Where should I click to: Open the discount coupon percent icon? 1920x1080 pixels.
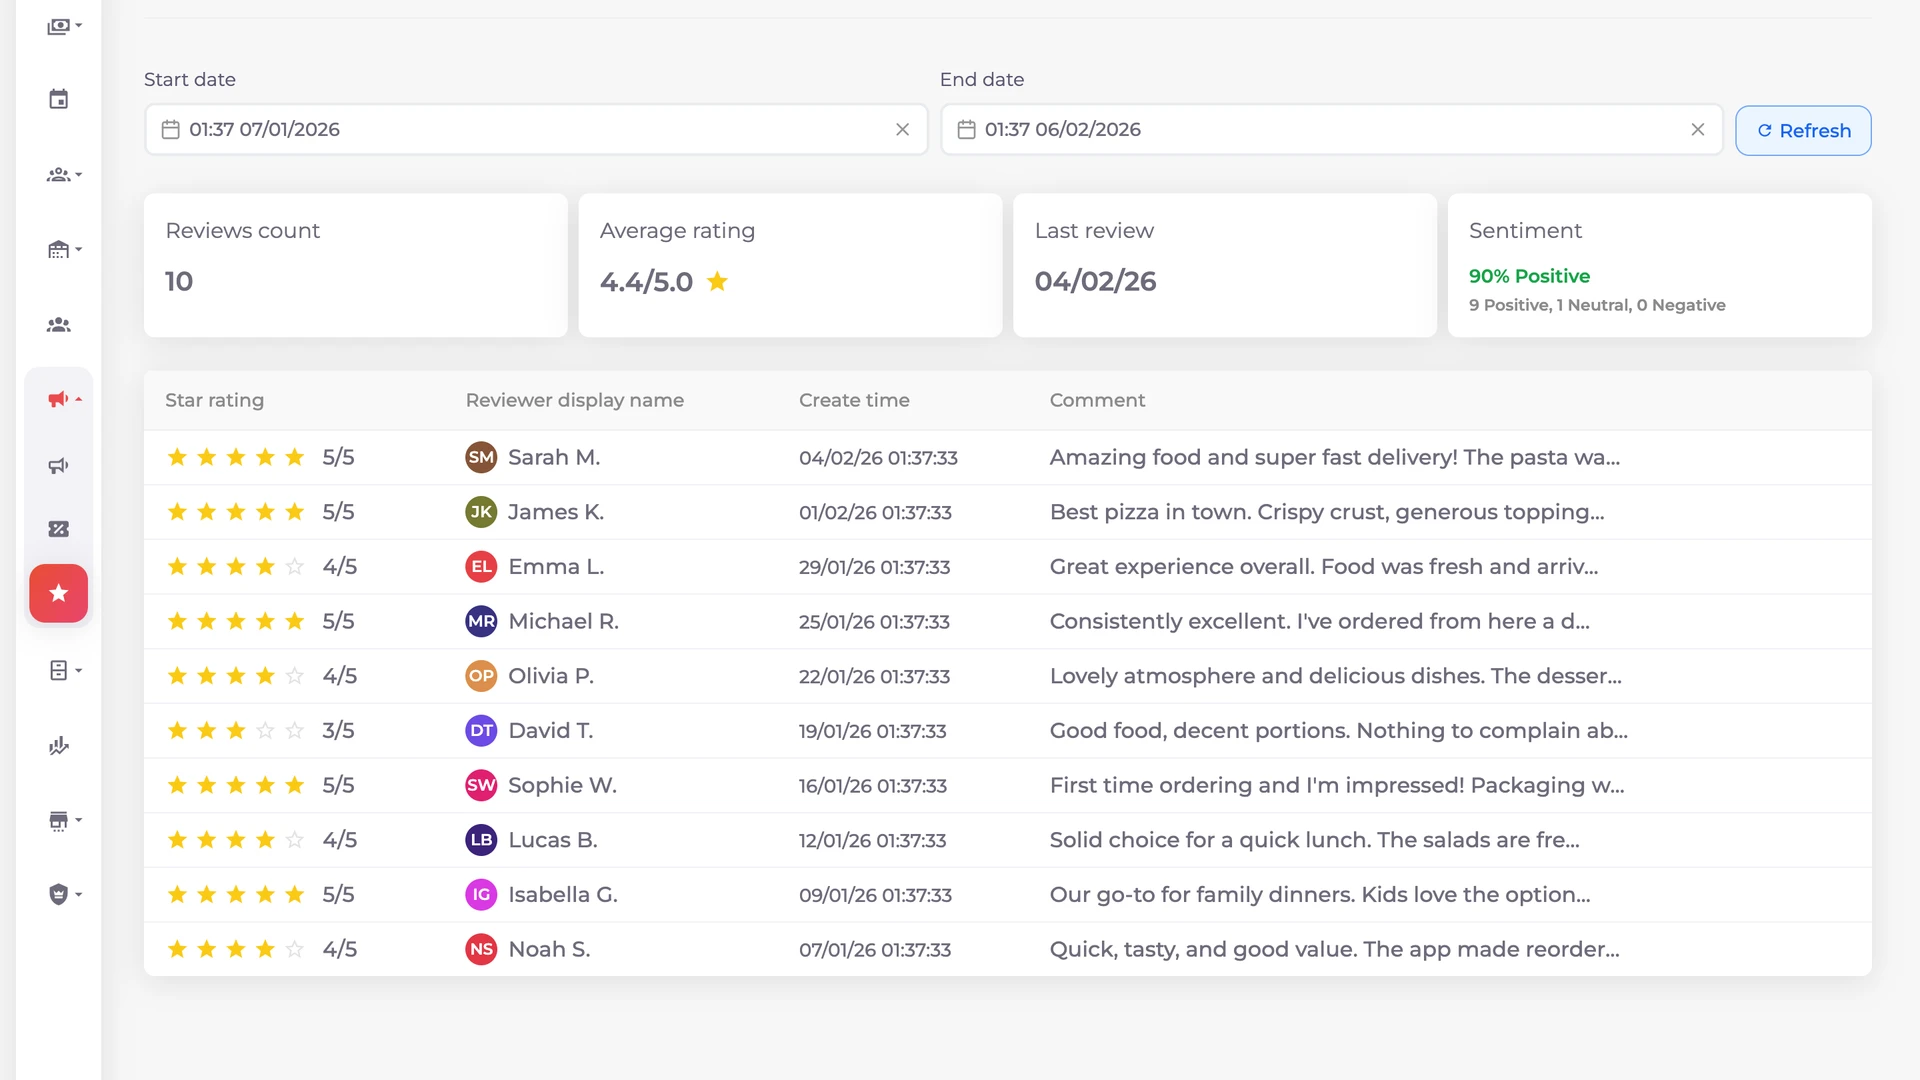[x=59, y=529]
